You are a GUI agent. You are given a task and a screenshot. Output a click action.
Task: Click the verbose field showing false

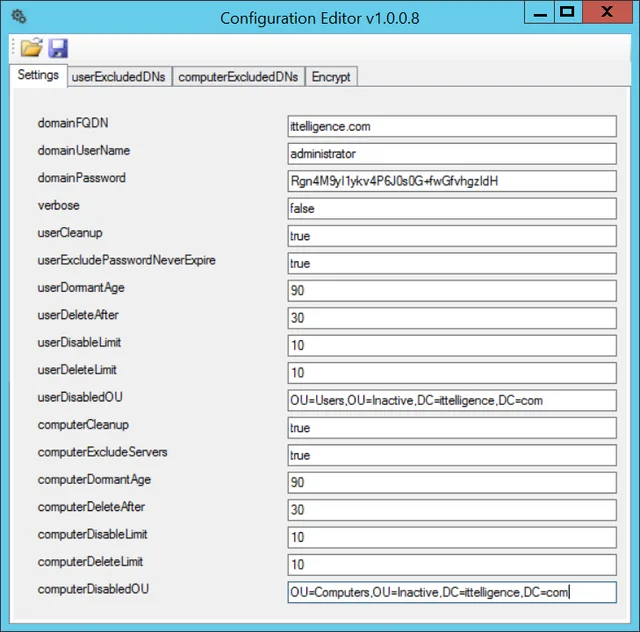pyautogui.click(x=452, y=209)
